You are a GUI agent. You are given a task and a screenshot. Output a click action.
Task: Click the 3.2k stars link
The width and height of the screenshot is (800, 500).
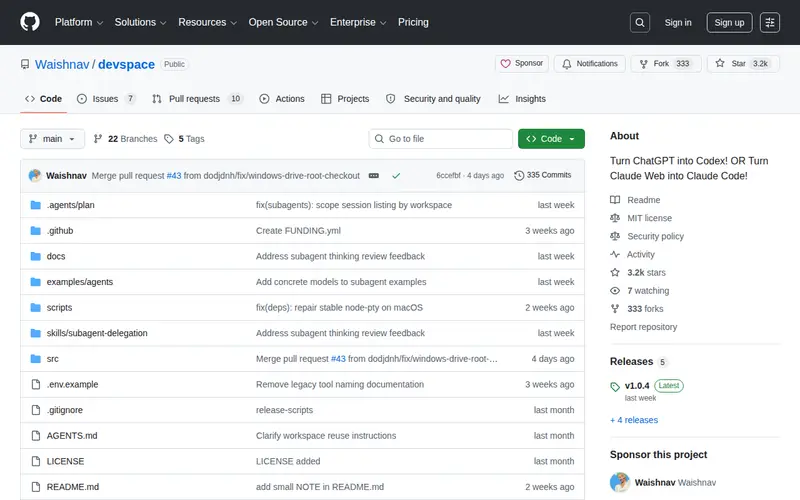(638, 272)
